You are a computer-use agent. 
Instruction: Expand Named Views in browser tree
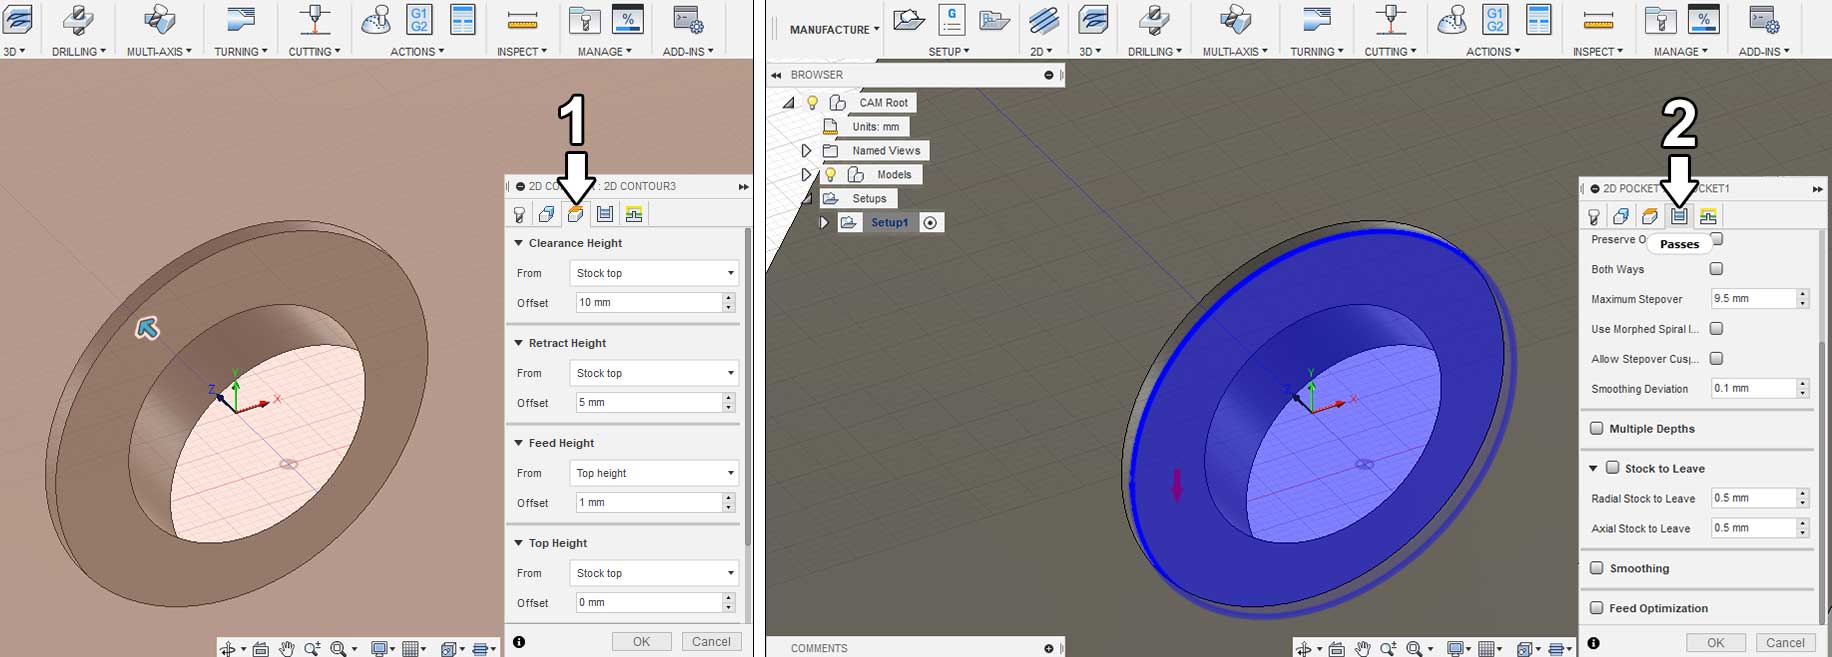(806, 150)
